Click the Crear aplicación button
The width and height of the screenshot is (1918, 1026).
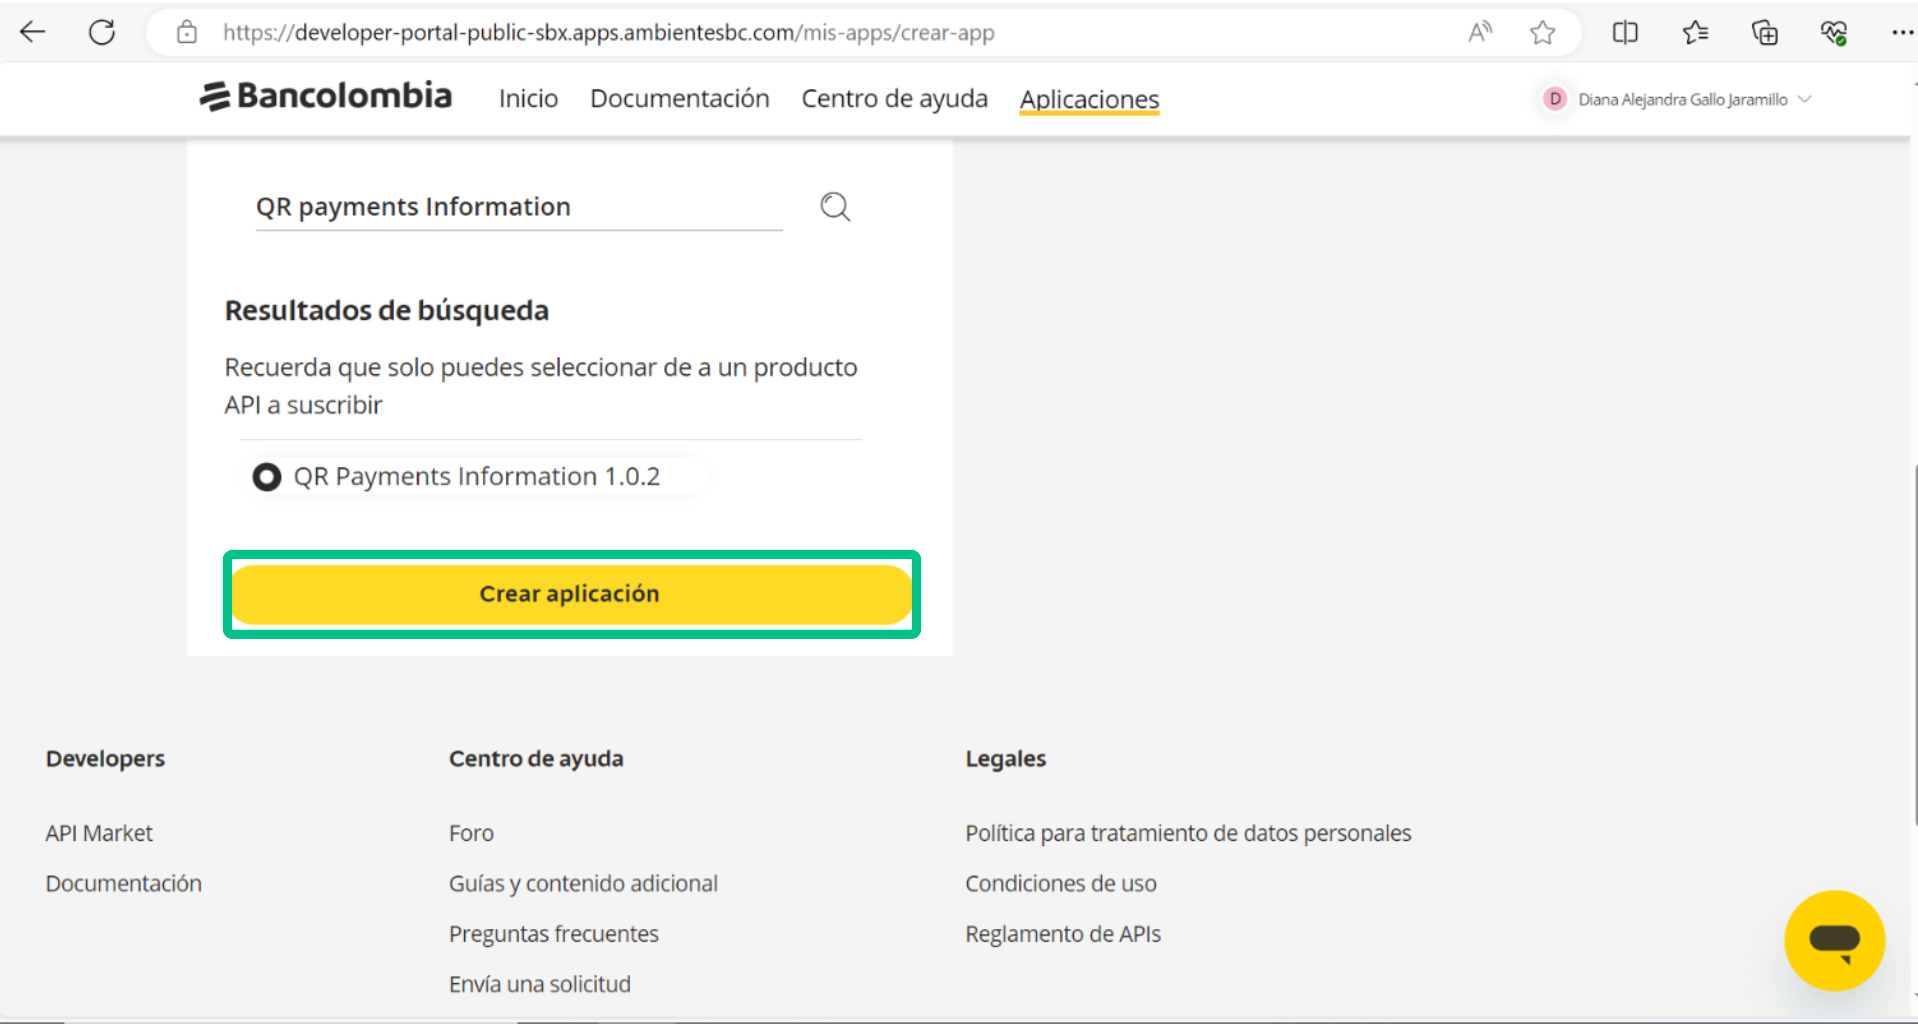click(571, 594)
